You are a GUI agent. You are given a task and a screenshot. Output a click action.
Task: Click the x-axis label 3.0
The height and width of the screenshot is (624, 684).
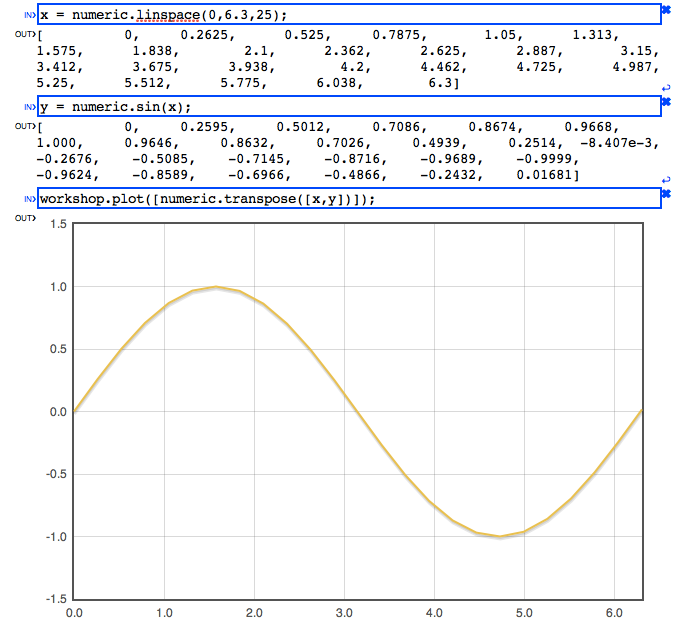click(344, 613)
